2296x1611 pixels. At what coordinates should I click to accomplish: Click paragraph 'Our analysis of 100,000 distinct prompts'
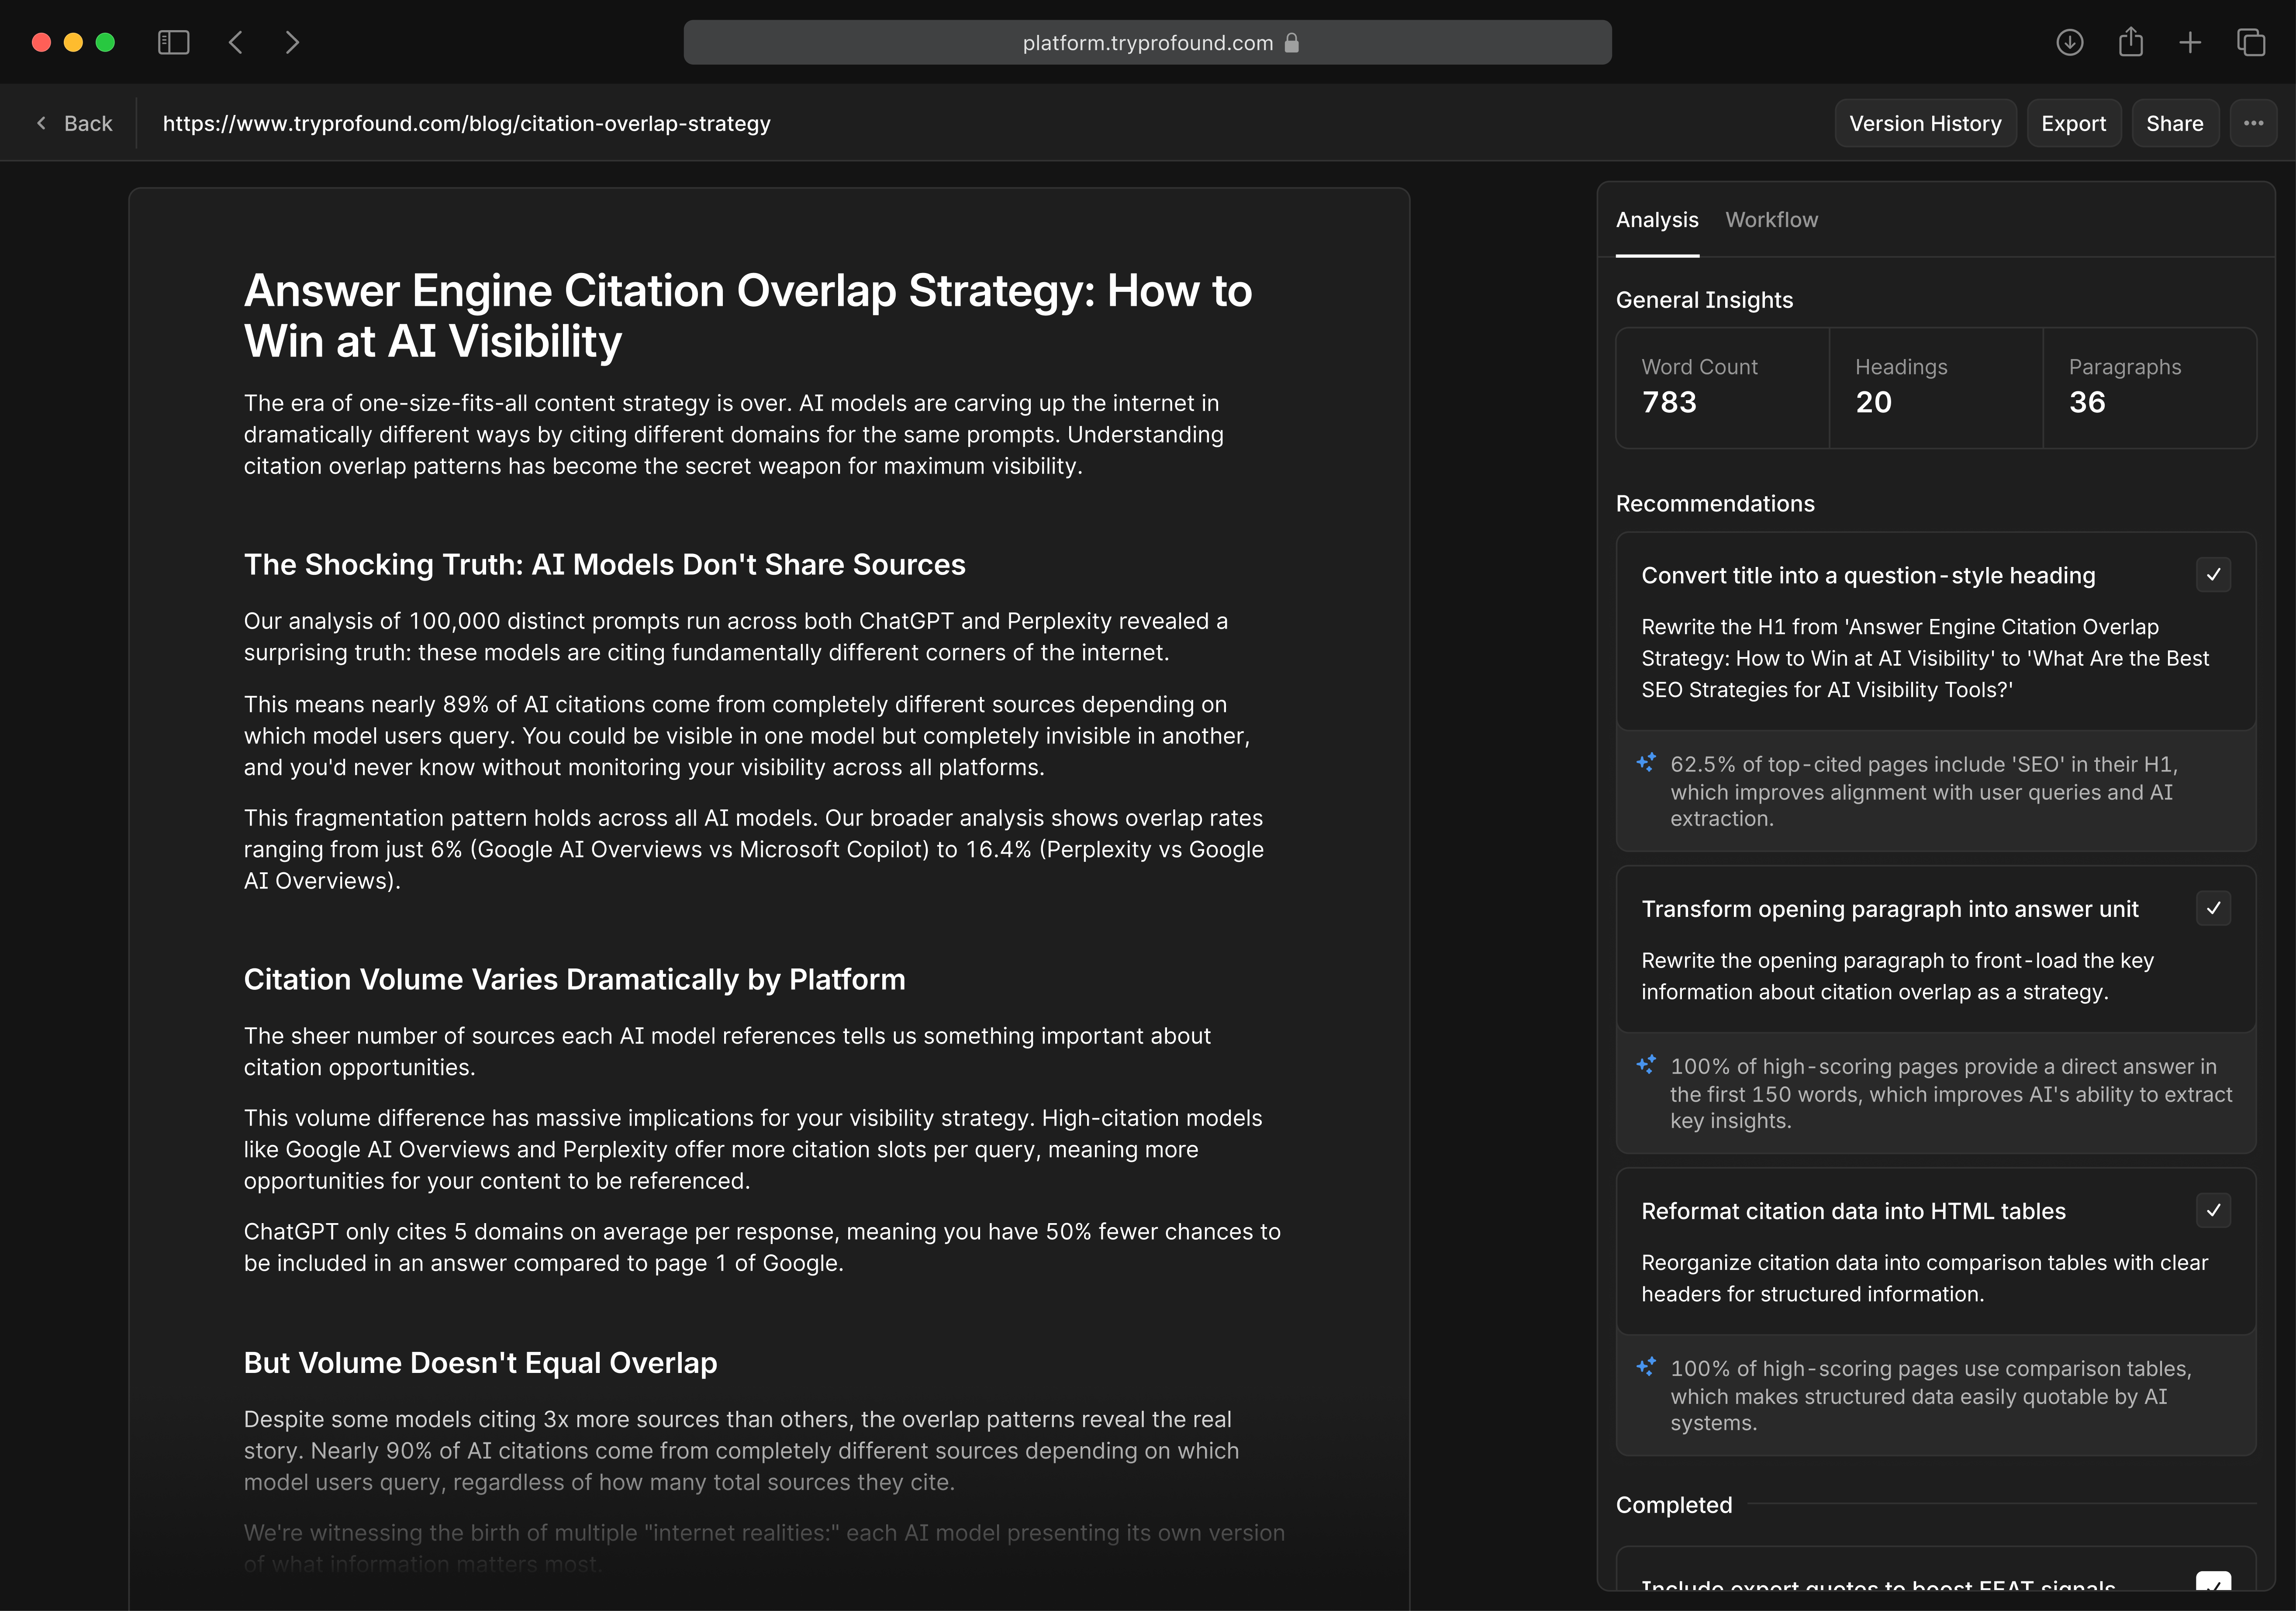(735, 637)
